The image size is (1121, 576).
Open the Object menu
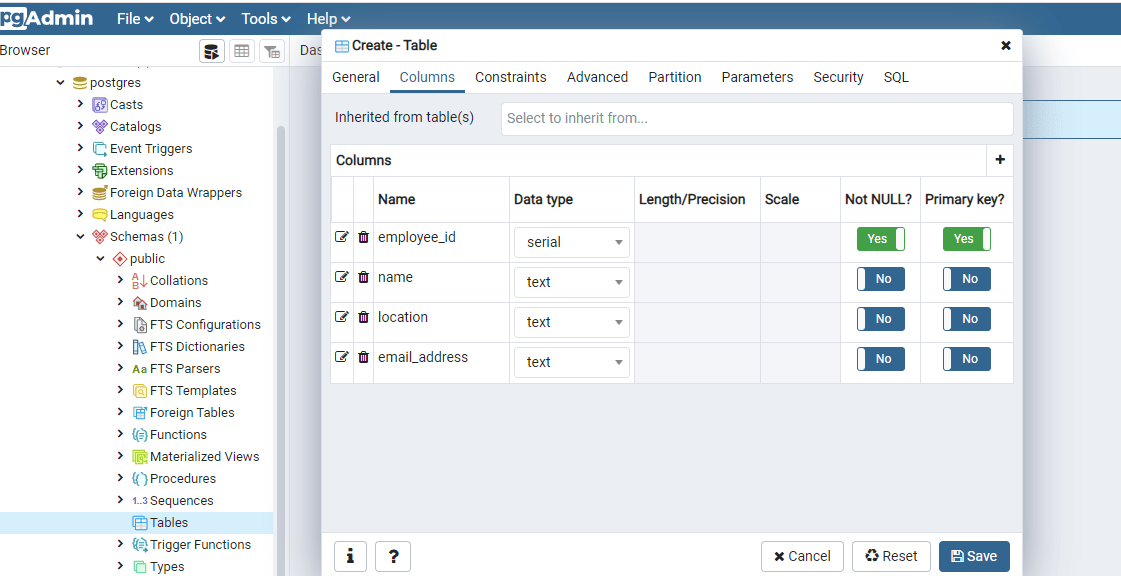(197, 19)
